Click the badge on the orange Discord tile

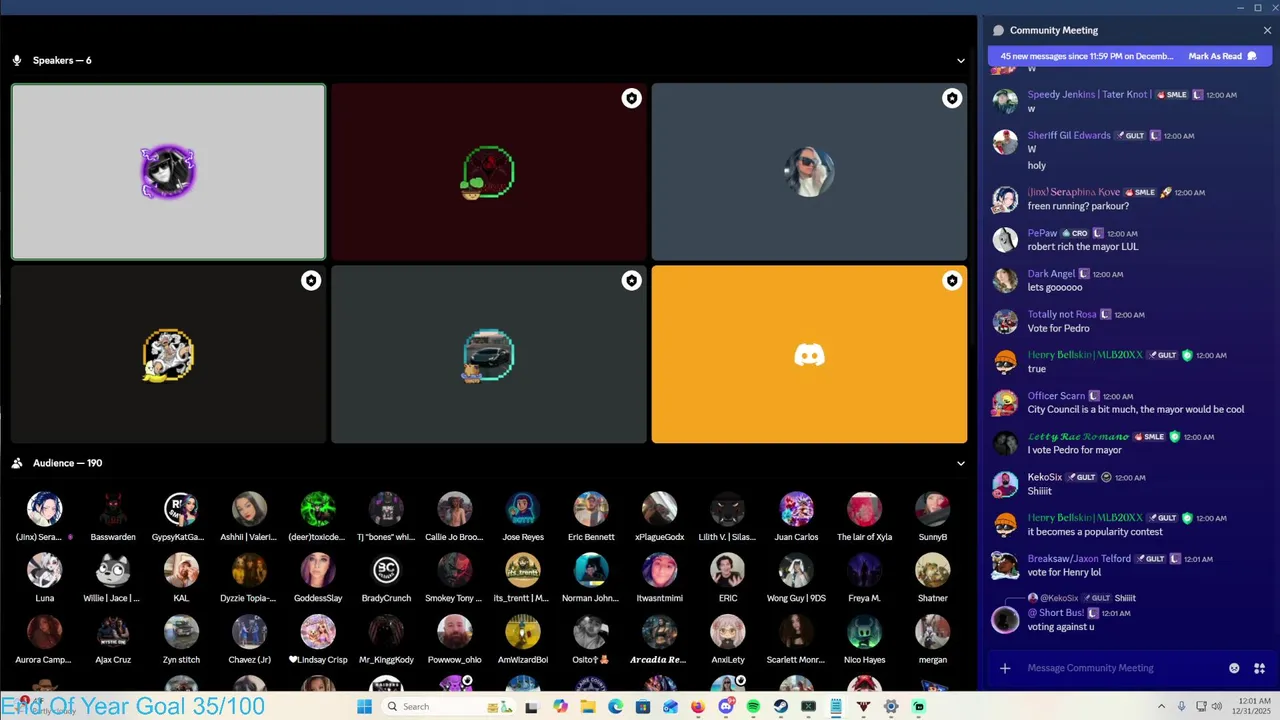point(952,281)
